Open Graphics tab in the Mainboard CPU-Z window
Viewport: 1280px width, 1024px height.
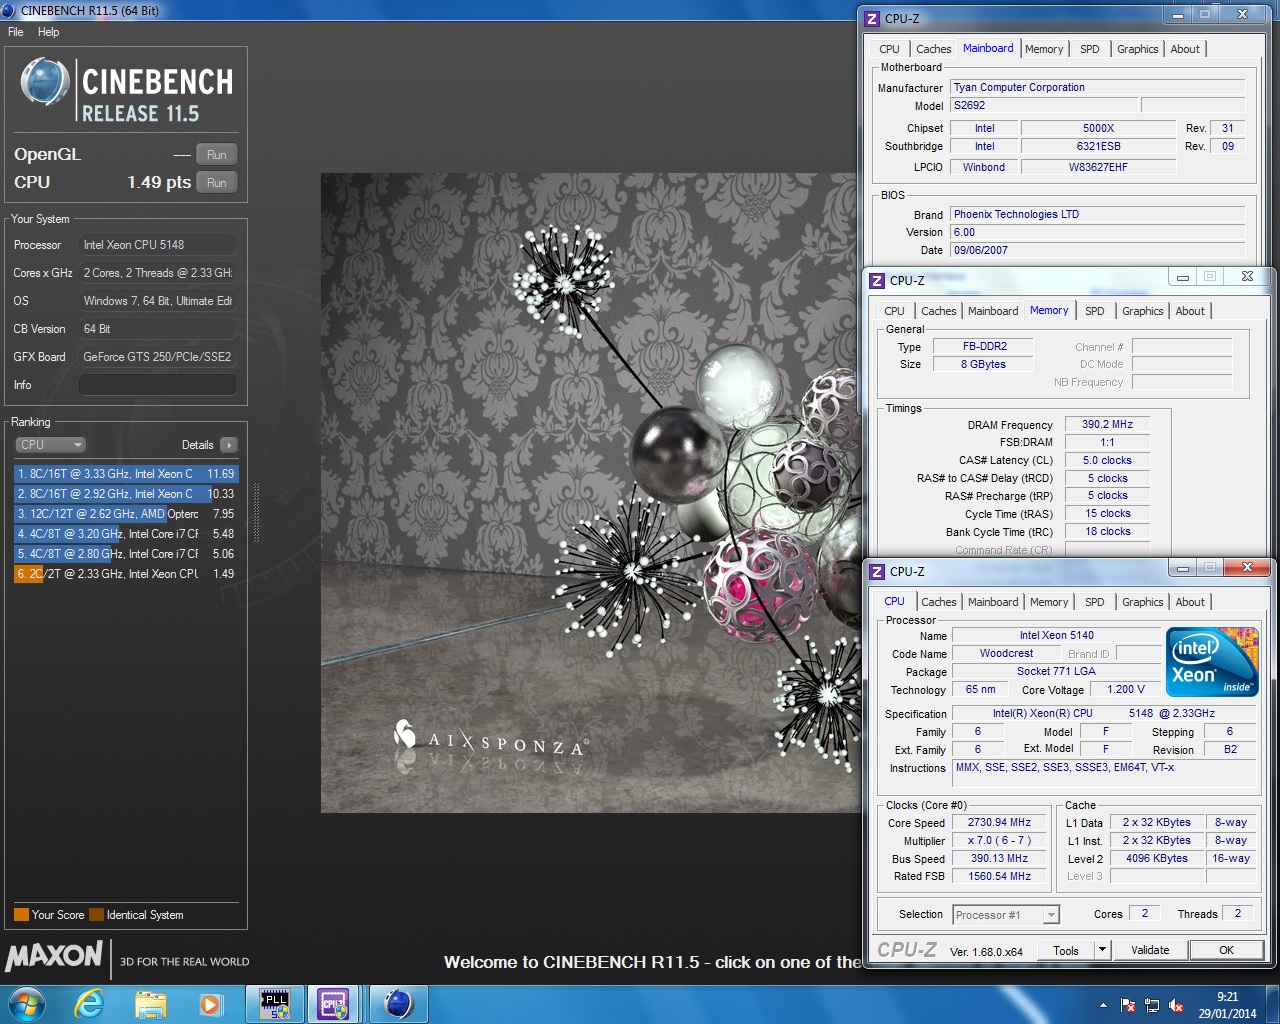(1138, 49)
